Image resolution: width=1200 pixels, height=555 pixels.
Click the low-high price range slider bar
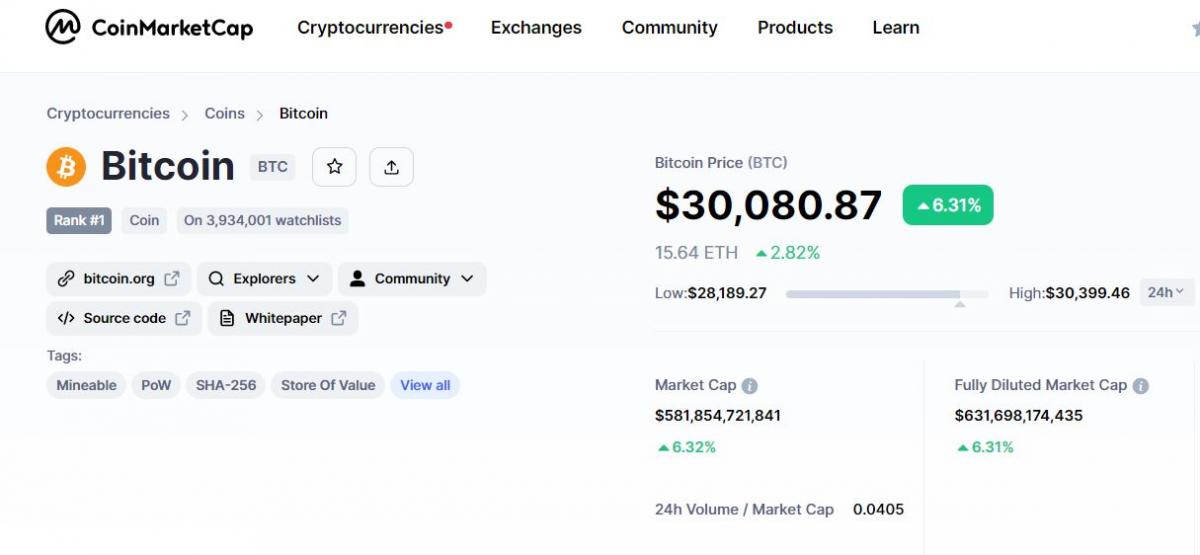[887, 294]
